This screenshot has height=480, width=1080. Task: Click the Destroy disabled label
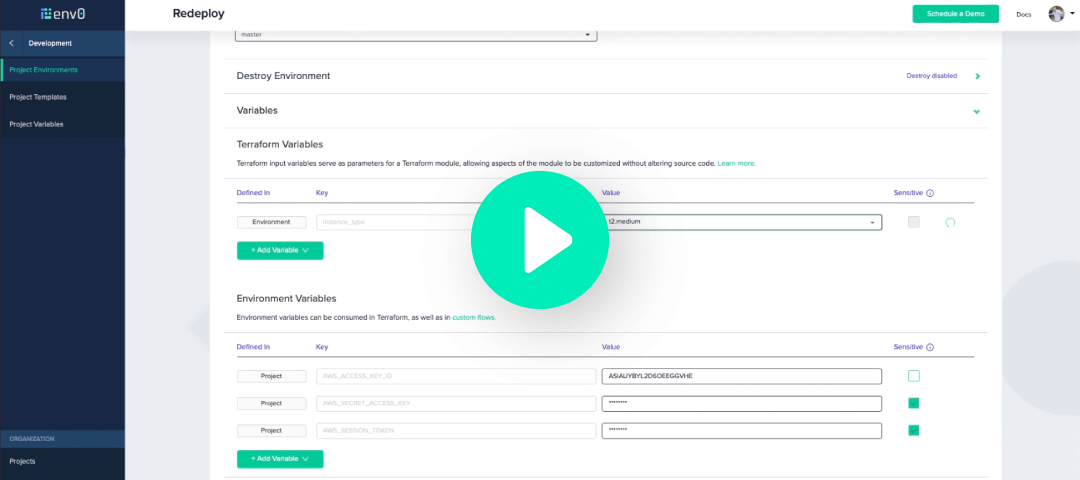point(931,76)
